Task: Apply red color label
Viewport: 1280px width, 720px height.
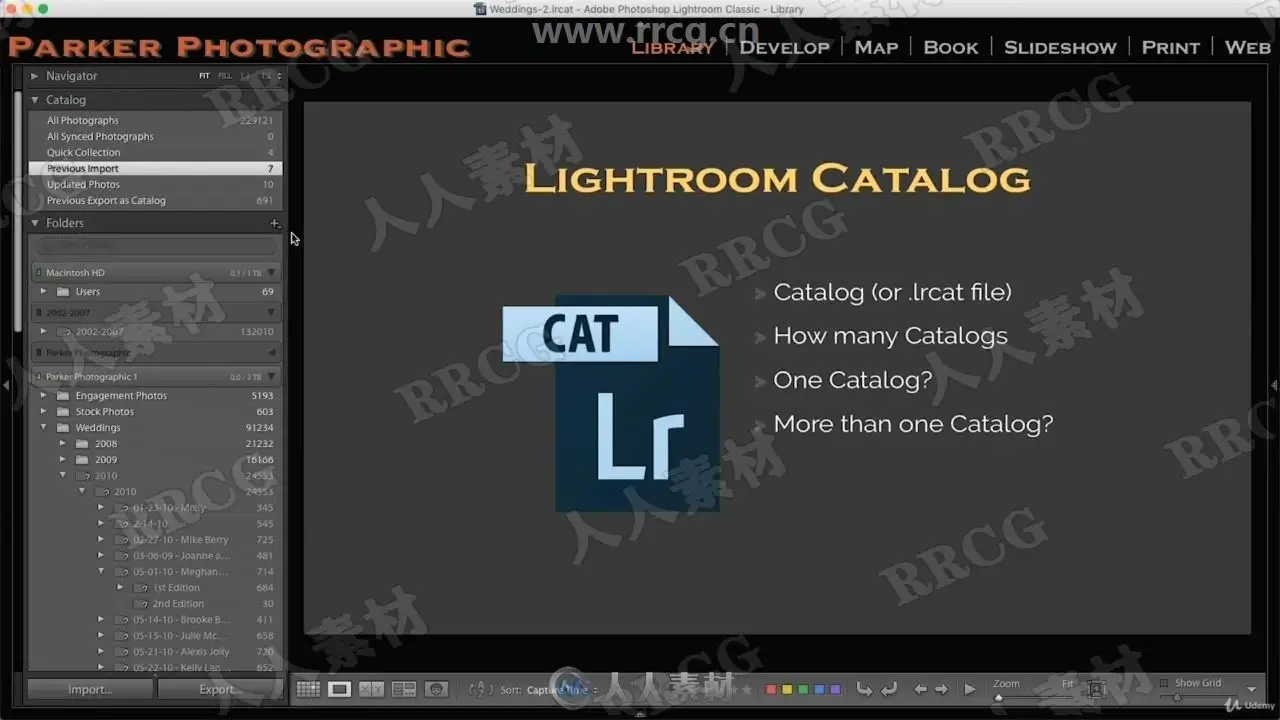Action: click(771, 689)
